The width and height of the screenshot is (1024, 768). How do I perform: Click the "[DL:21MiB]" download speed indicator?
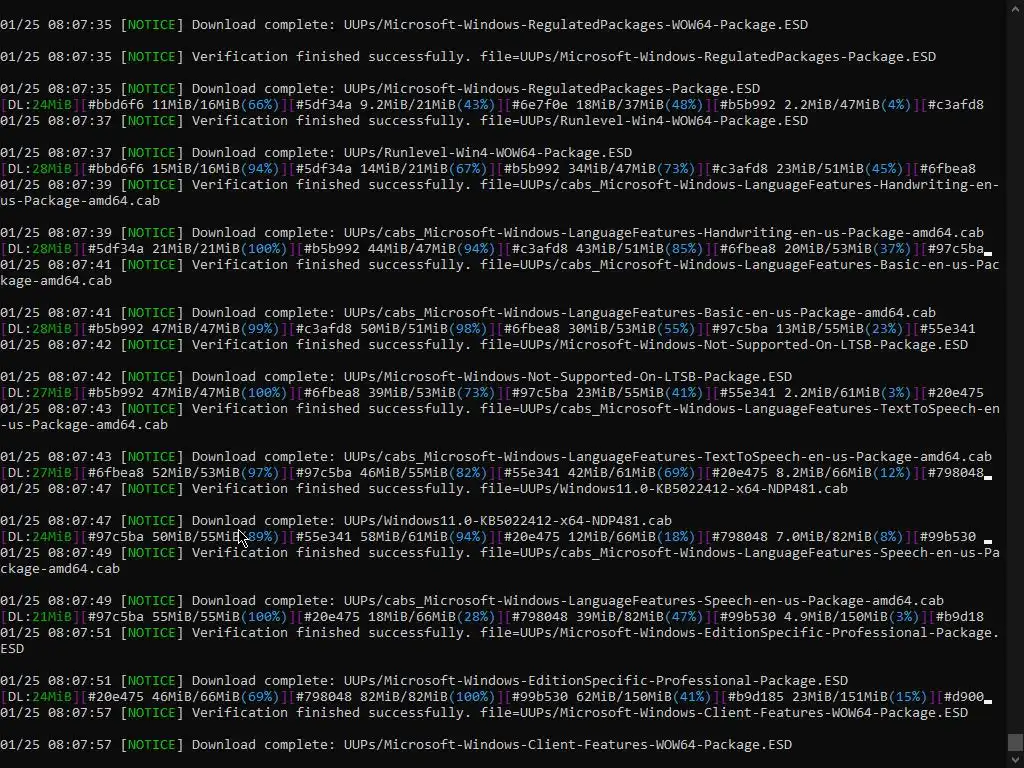coord(40,616)
